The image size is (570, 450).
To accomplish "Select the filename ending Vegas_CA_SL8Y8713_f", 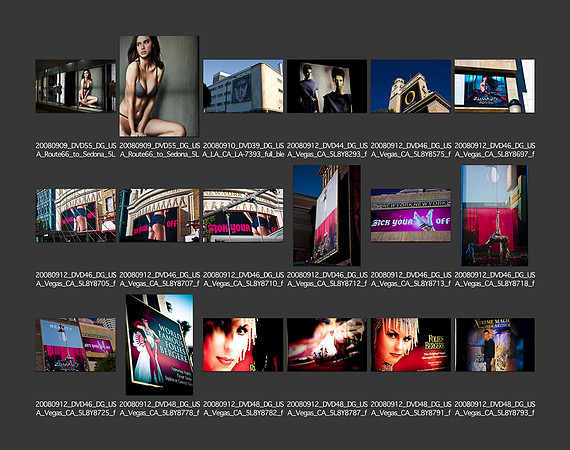I will 411,279.
